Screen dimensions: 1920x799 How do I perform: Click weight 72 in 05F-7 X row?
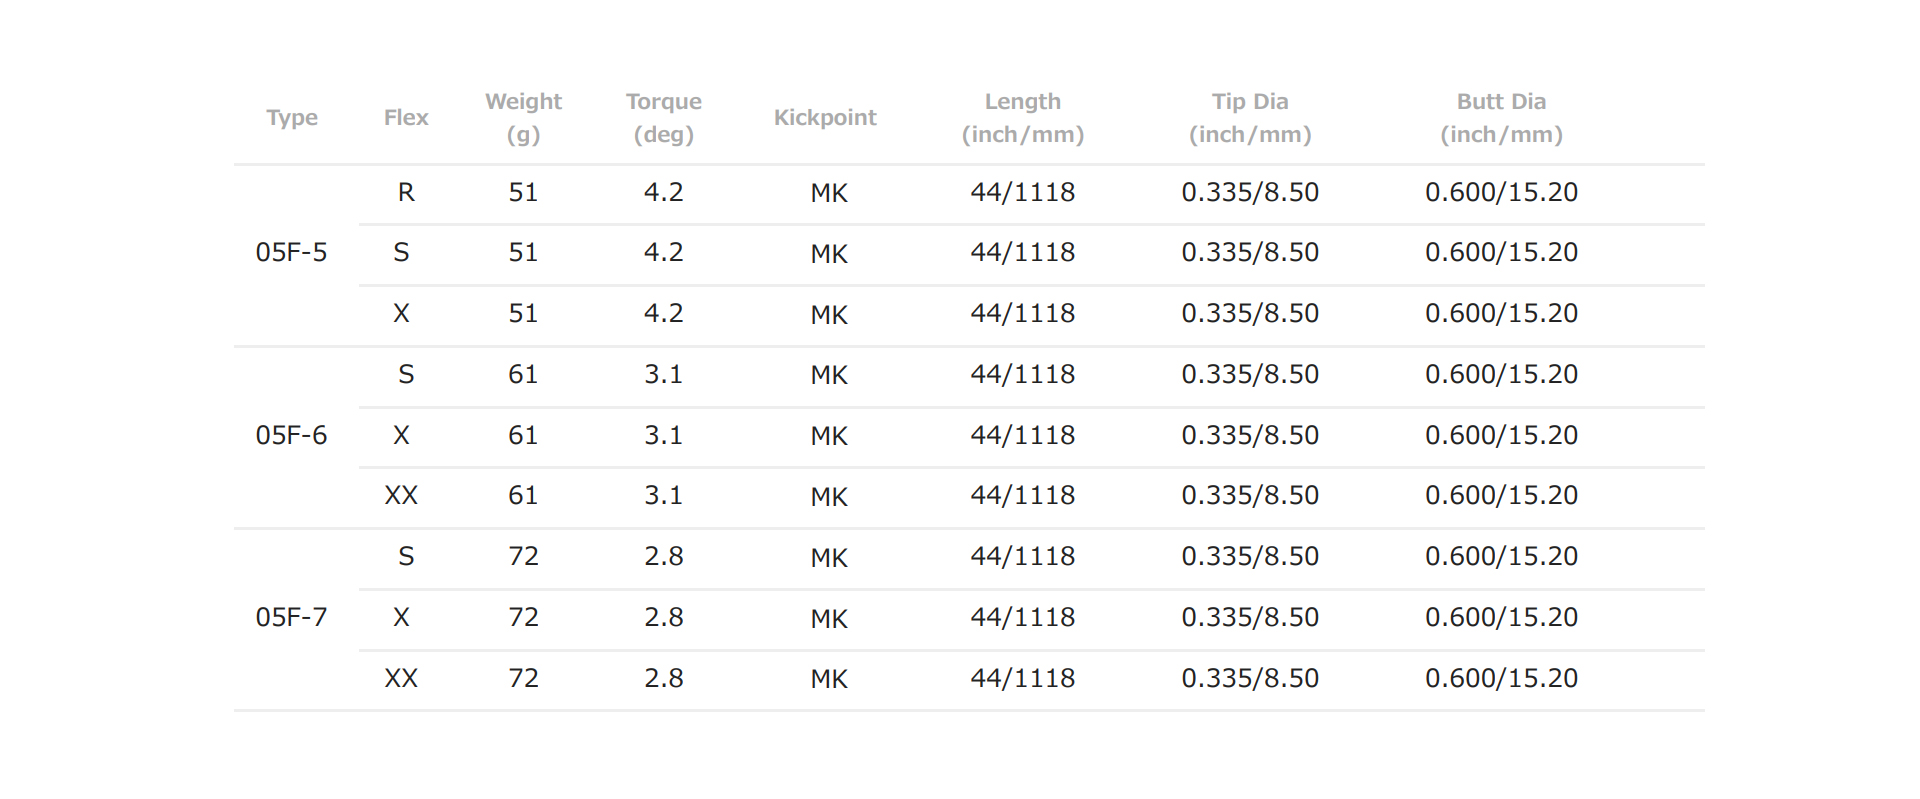[x=523, y=618]
